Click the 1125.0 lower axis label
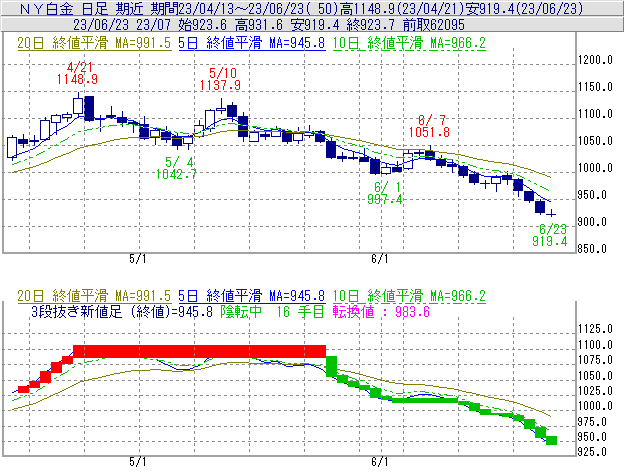The width and height of the screenshot is (624, 475). coord(595,329)
